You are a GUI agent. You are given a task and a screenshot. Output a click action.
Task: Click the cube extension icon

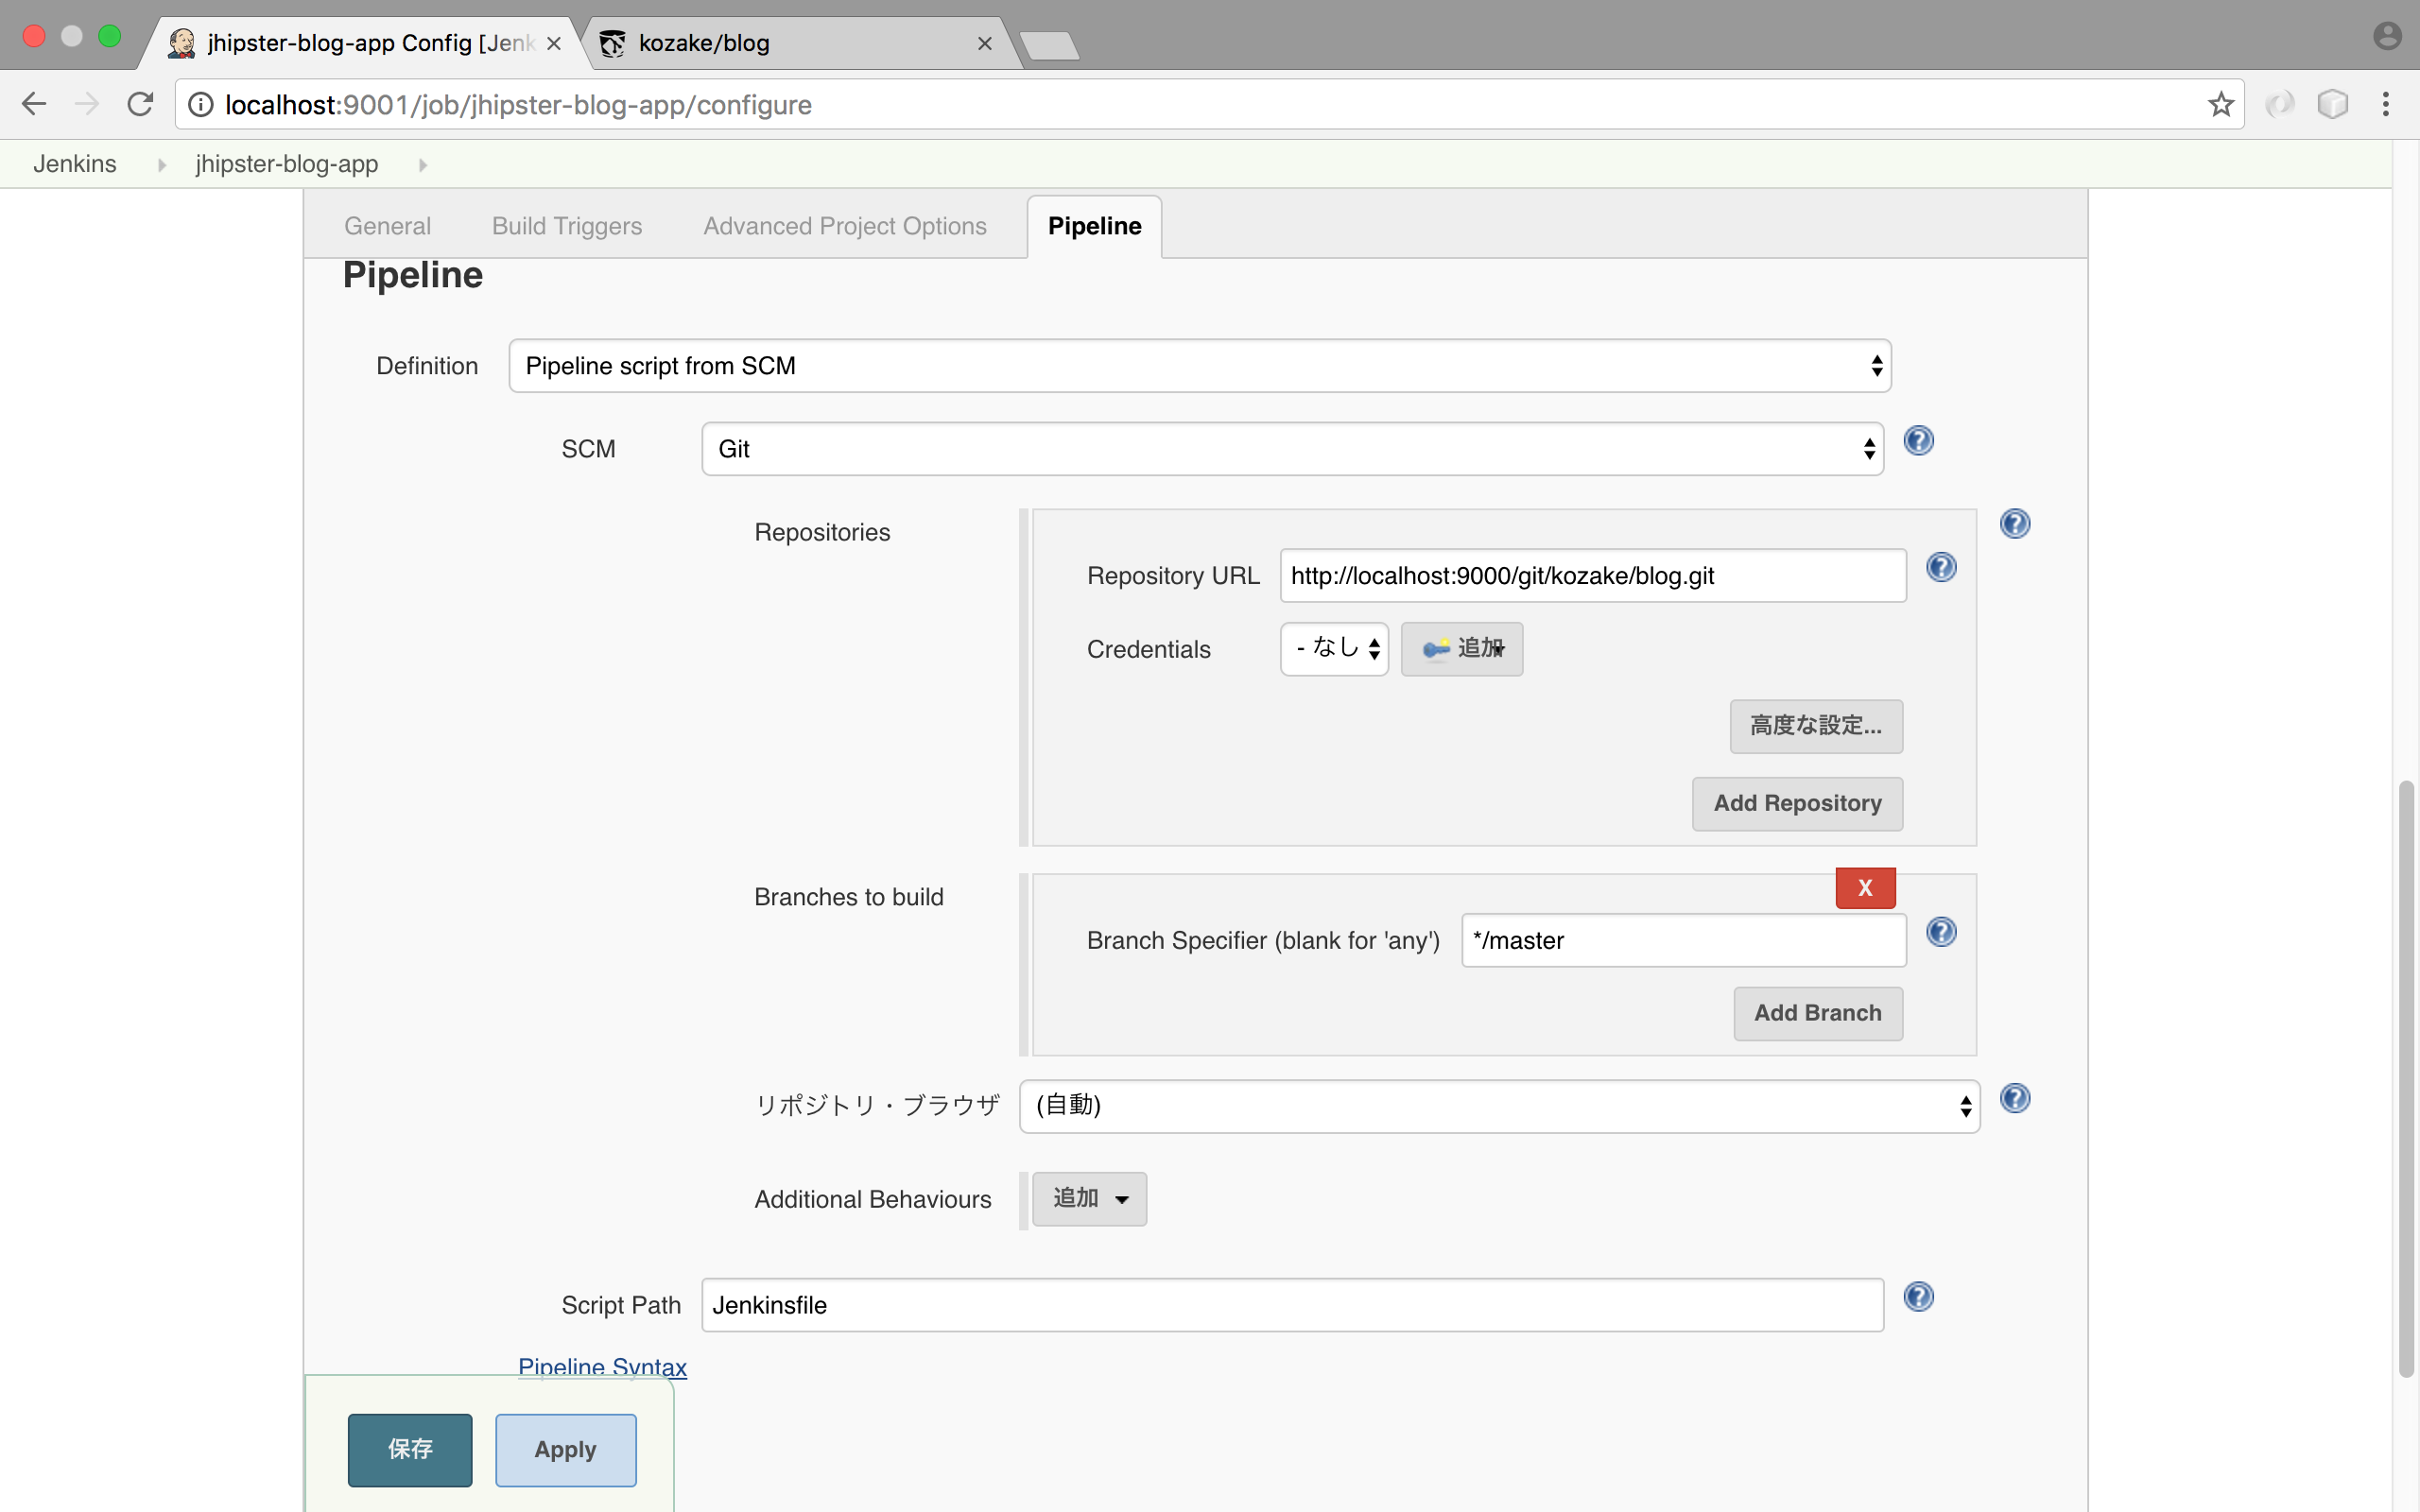[x=2332, y=104]
